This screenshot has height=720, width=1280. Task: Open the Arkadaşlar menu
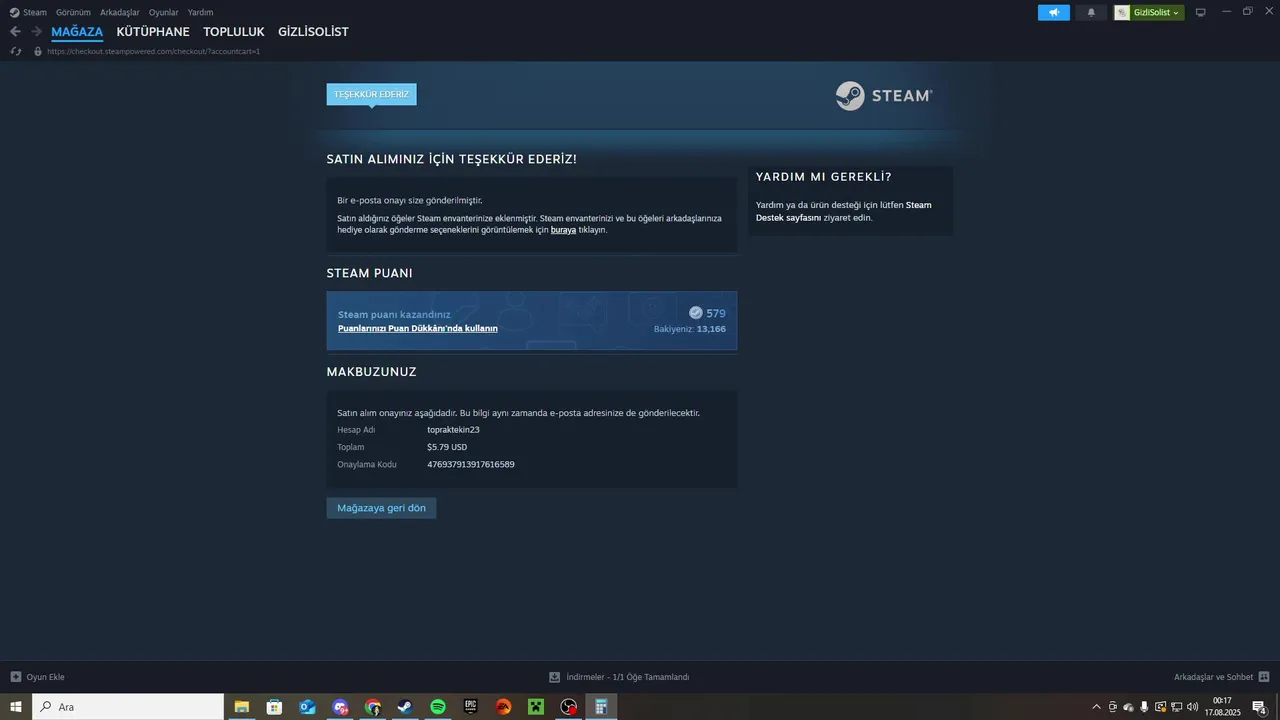[x=120, y=12]
